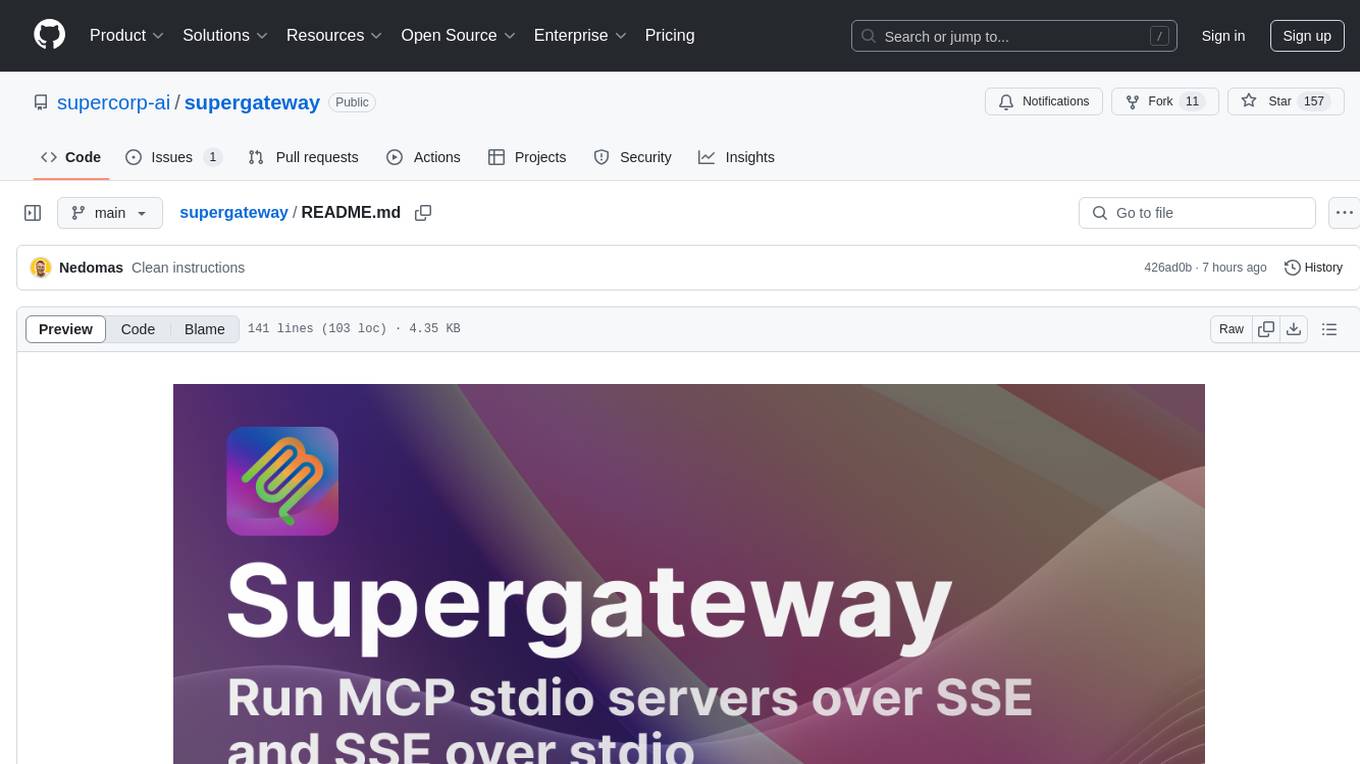Click the star count 157
Screen dimensions: 1360x764
1314,102
